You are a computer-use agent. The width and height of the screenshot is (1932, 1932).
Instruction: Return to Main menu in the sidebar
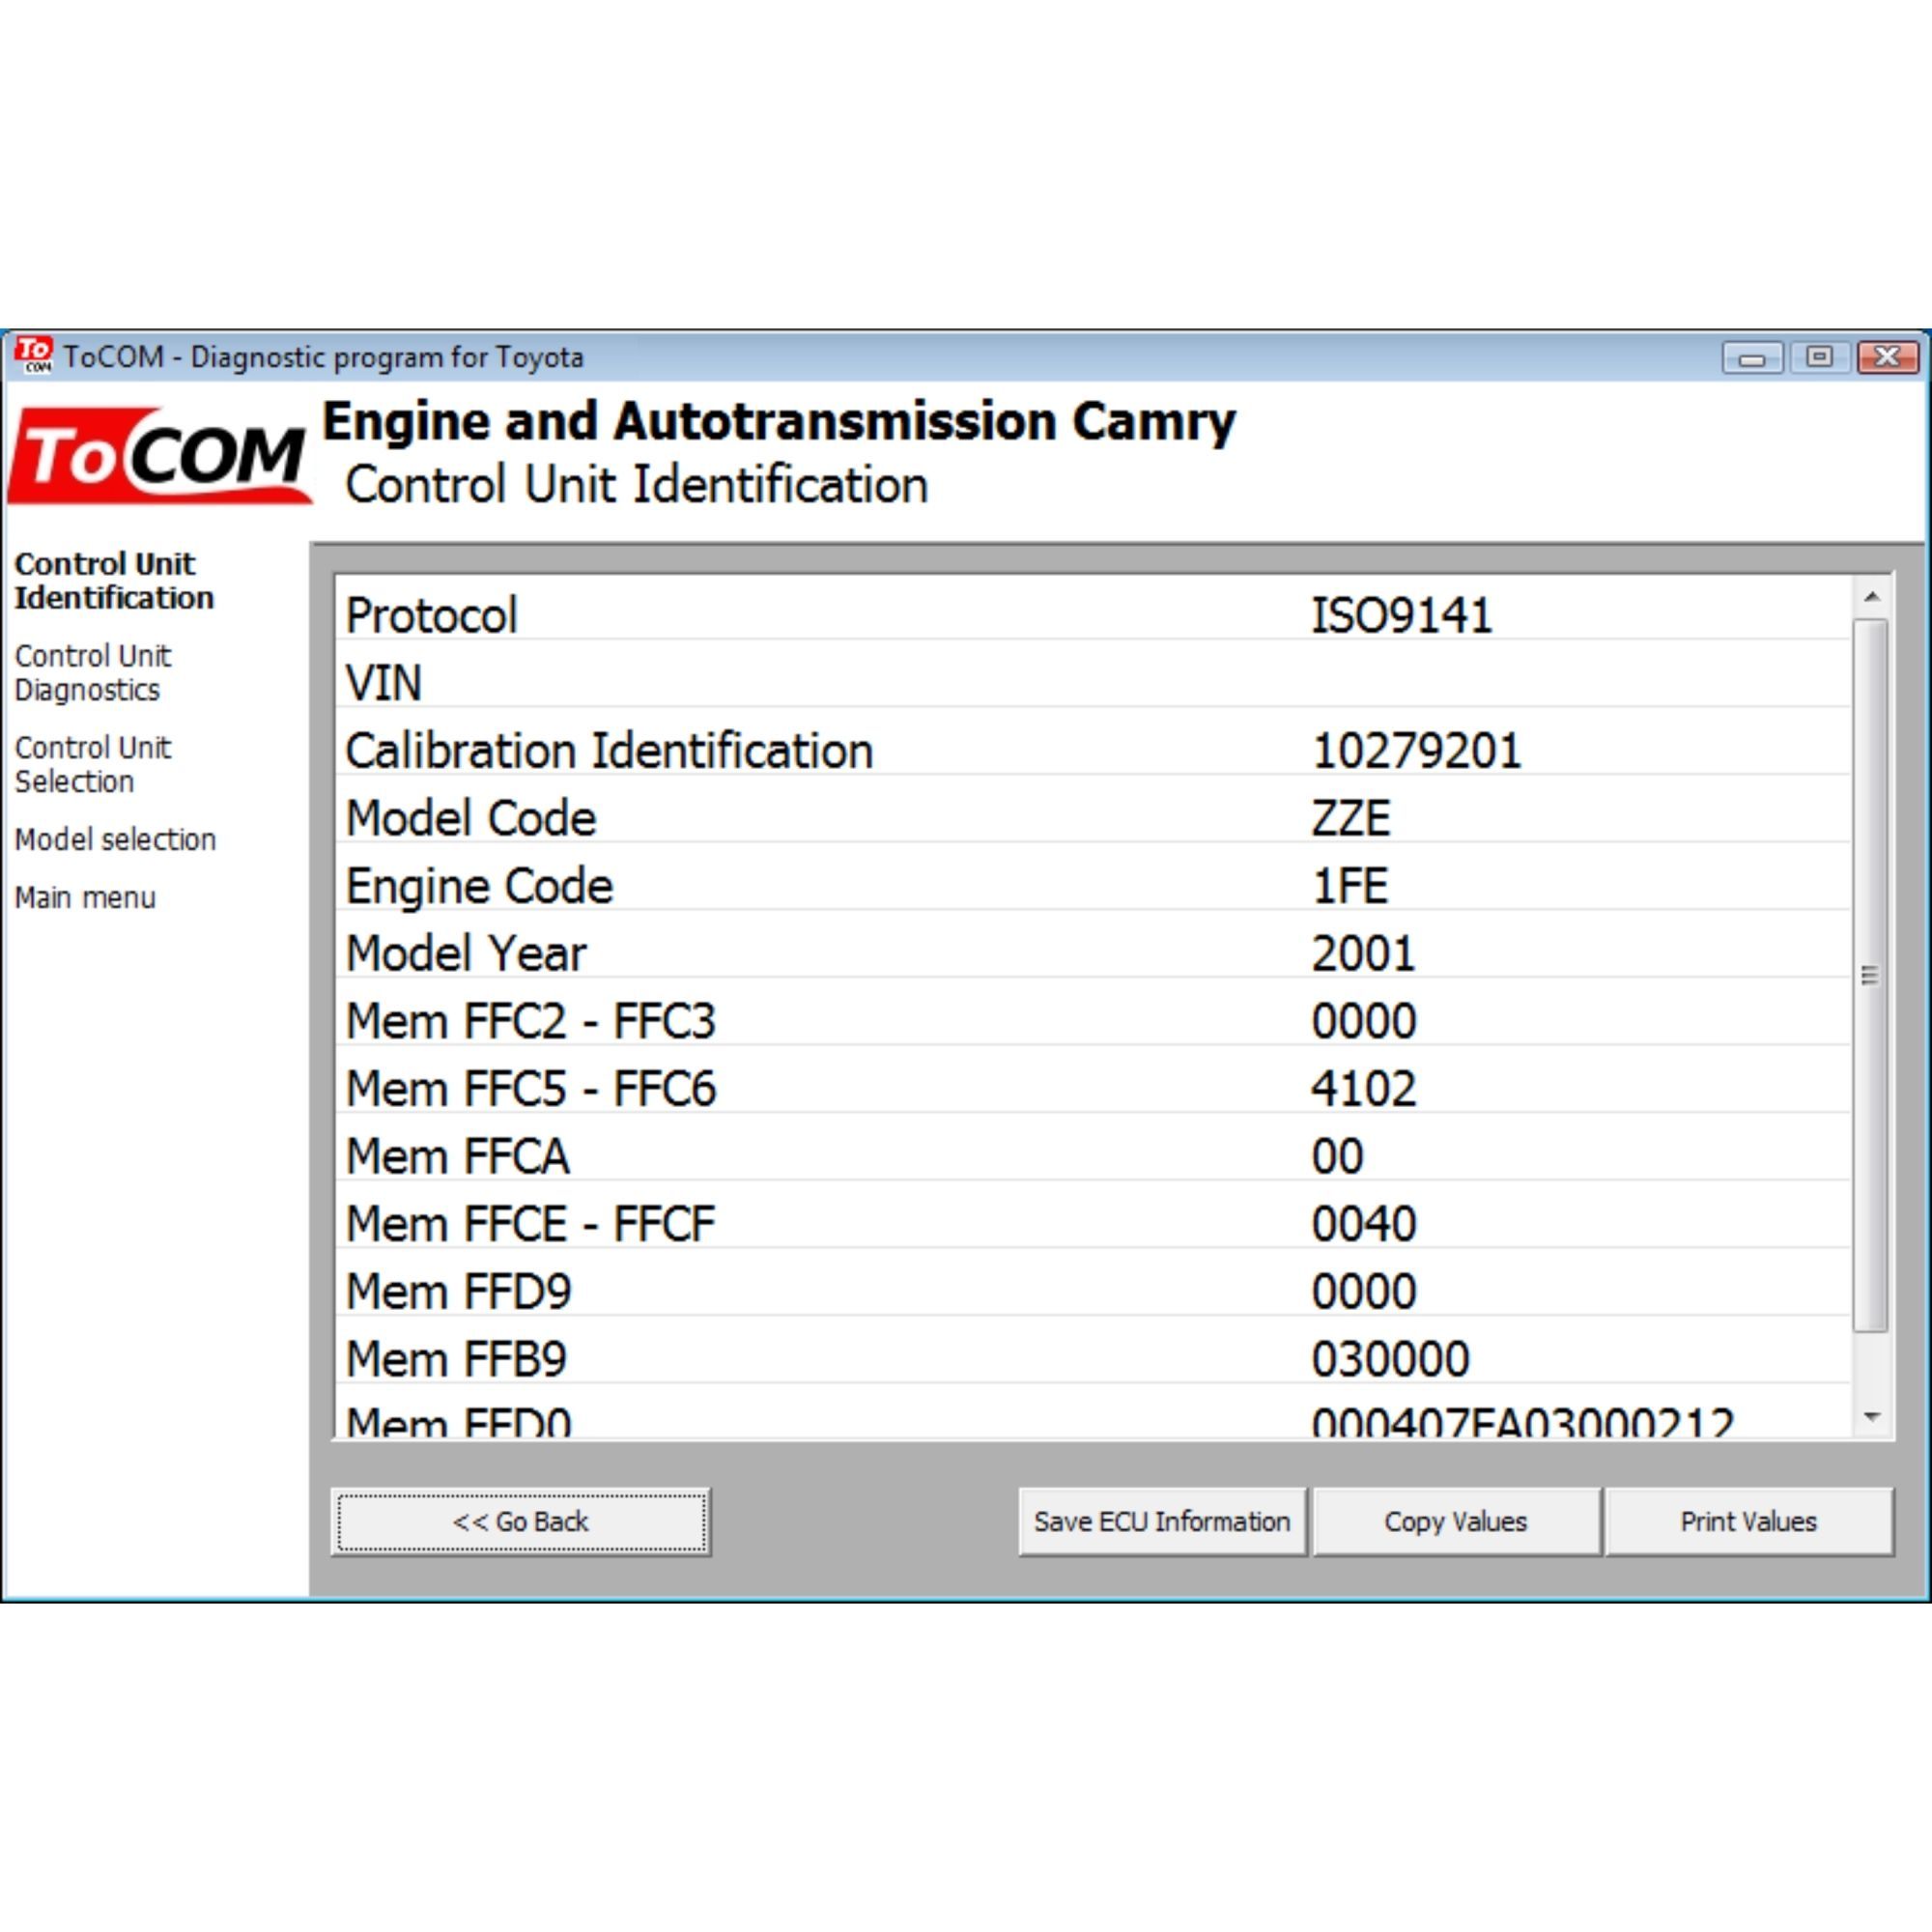click(x=85, y=898)
